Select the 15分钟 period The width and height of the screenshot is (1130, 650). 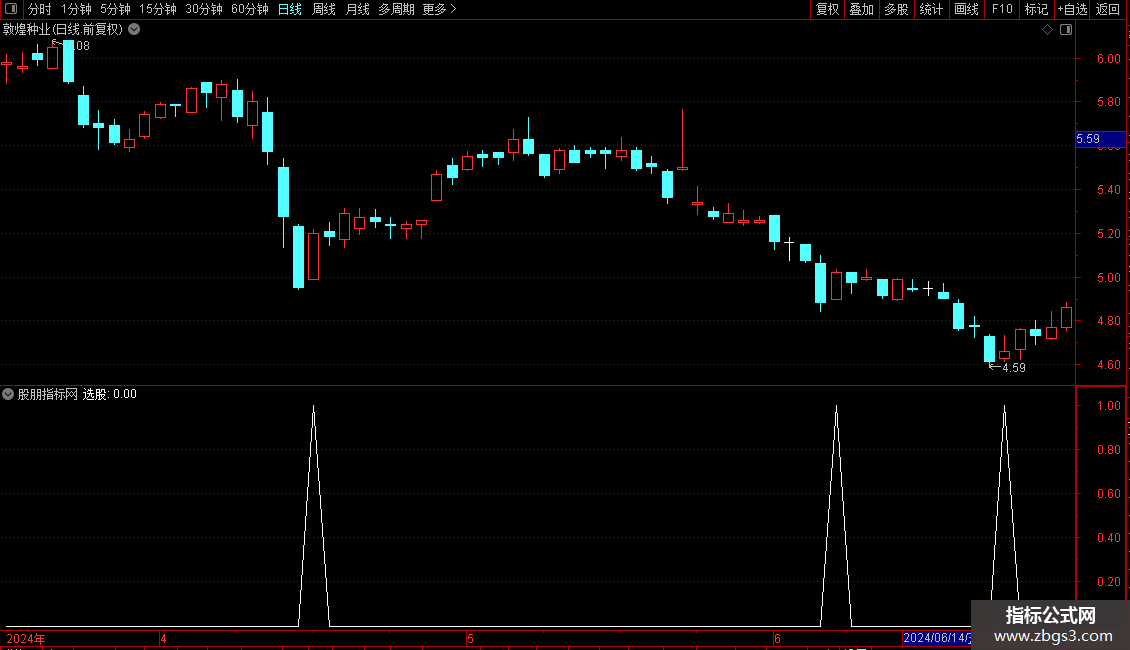157,9
